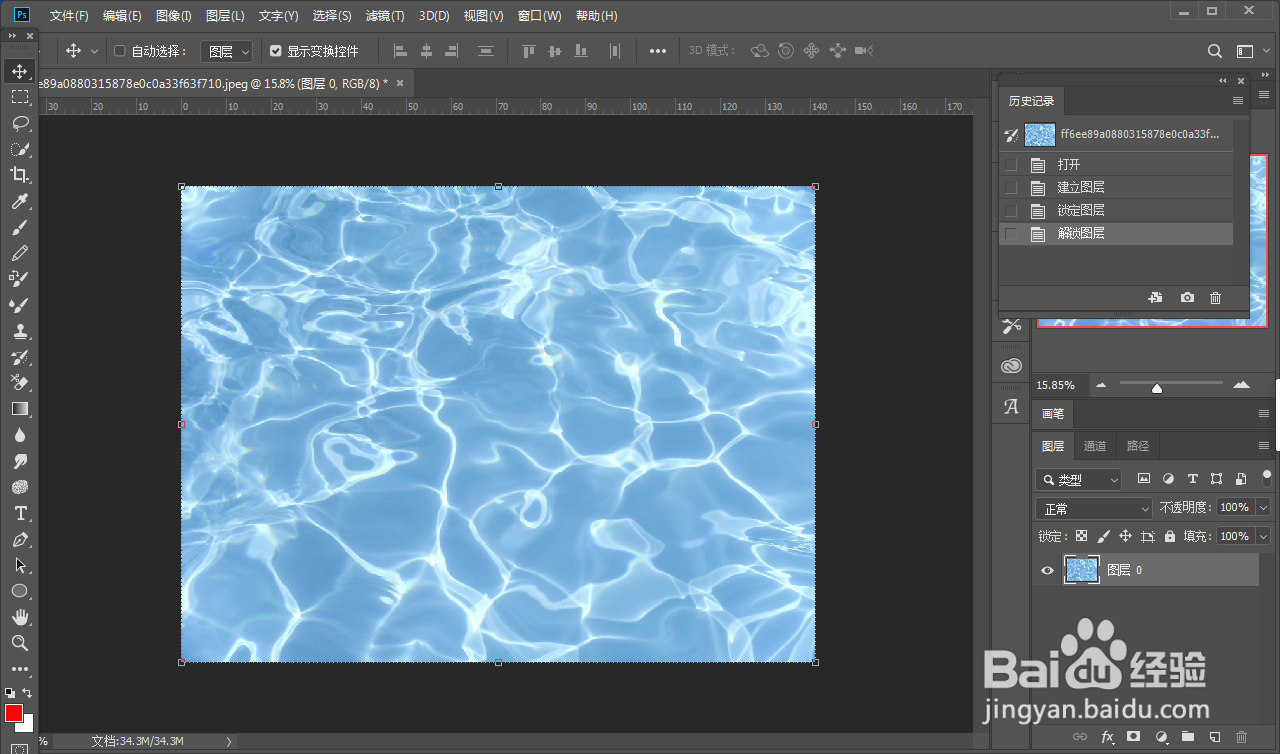The height and width of the screenshot is (754, 1280).
Task: Select the Rectangular Marquee tool
Action: [20, 97]
